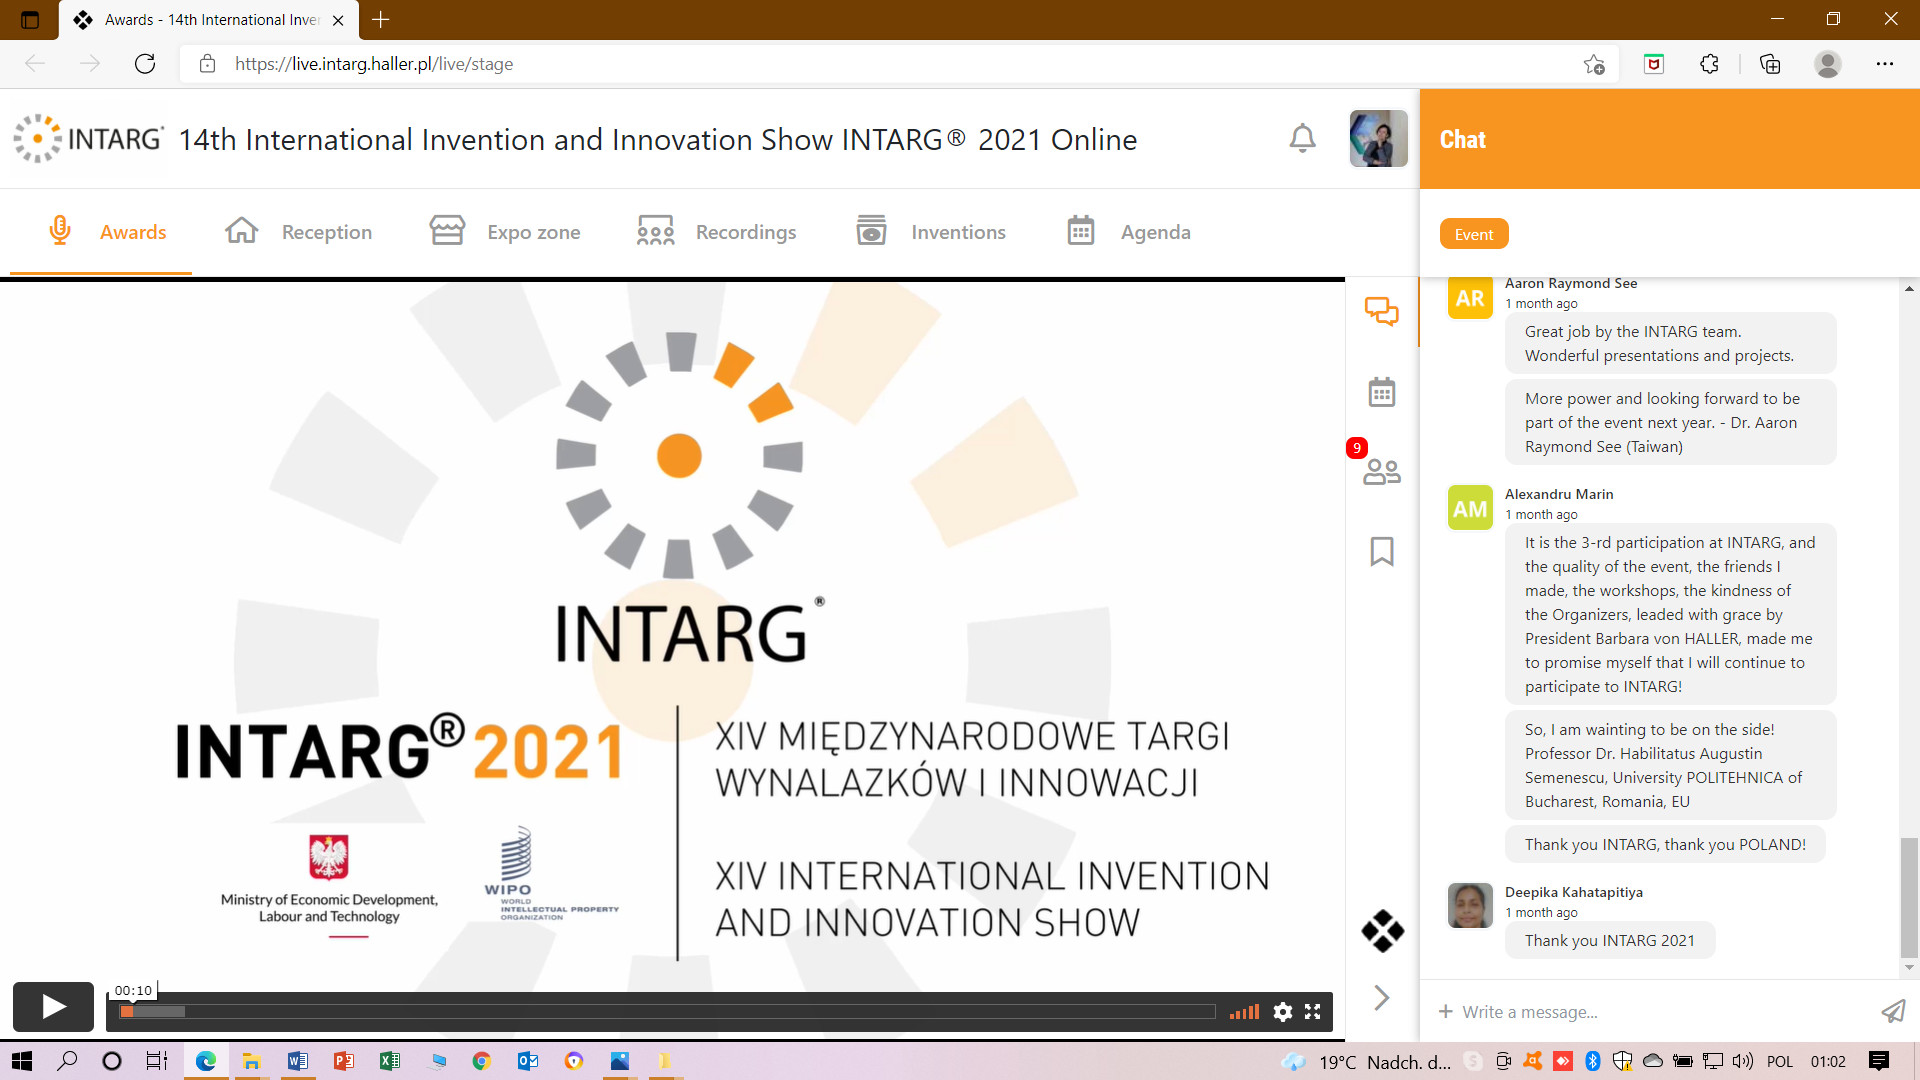Viewport: 1920px width, 1080px height.
Task: Click Alexandru Marin's AM avatar
Action: coord(1470,508)
